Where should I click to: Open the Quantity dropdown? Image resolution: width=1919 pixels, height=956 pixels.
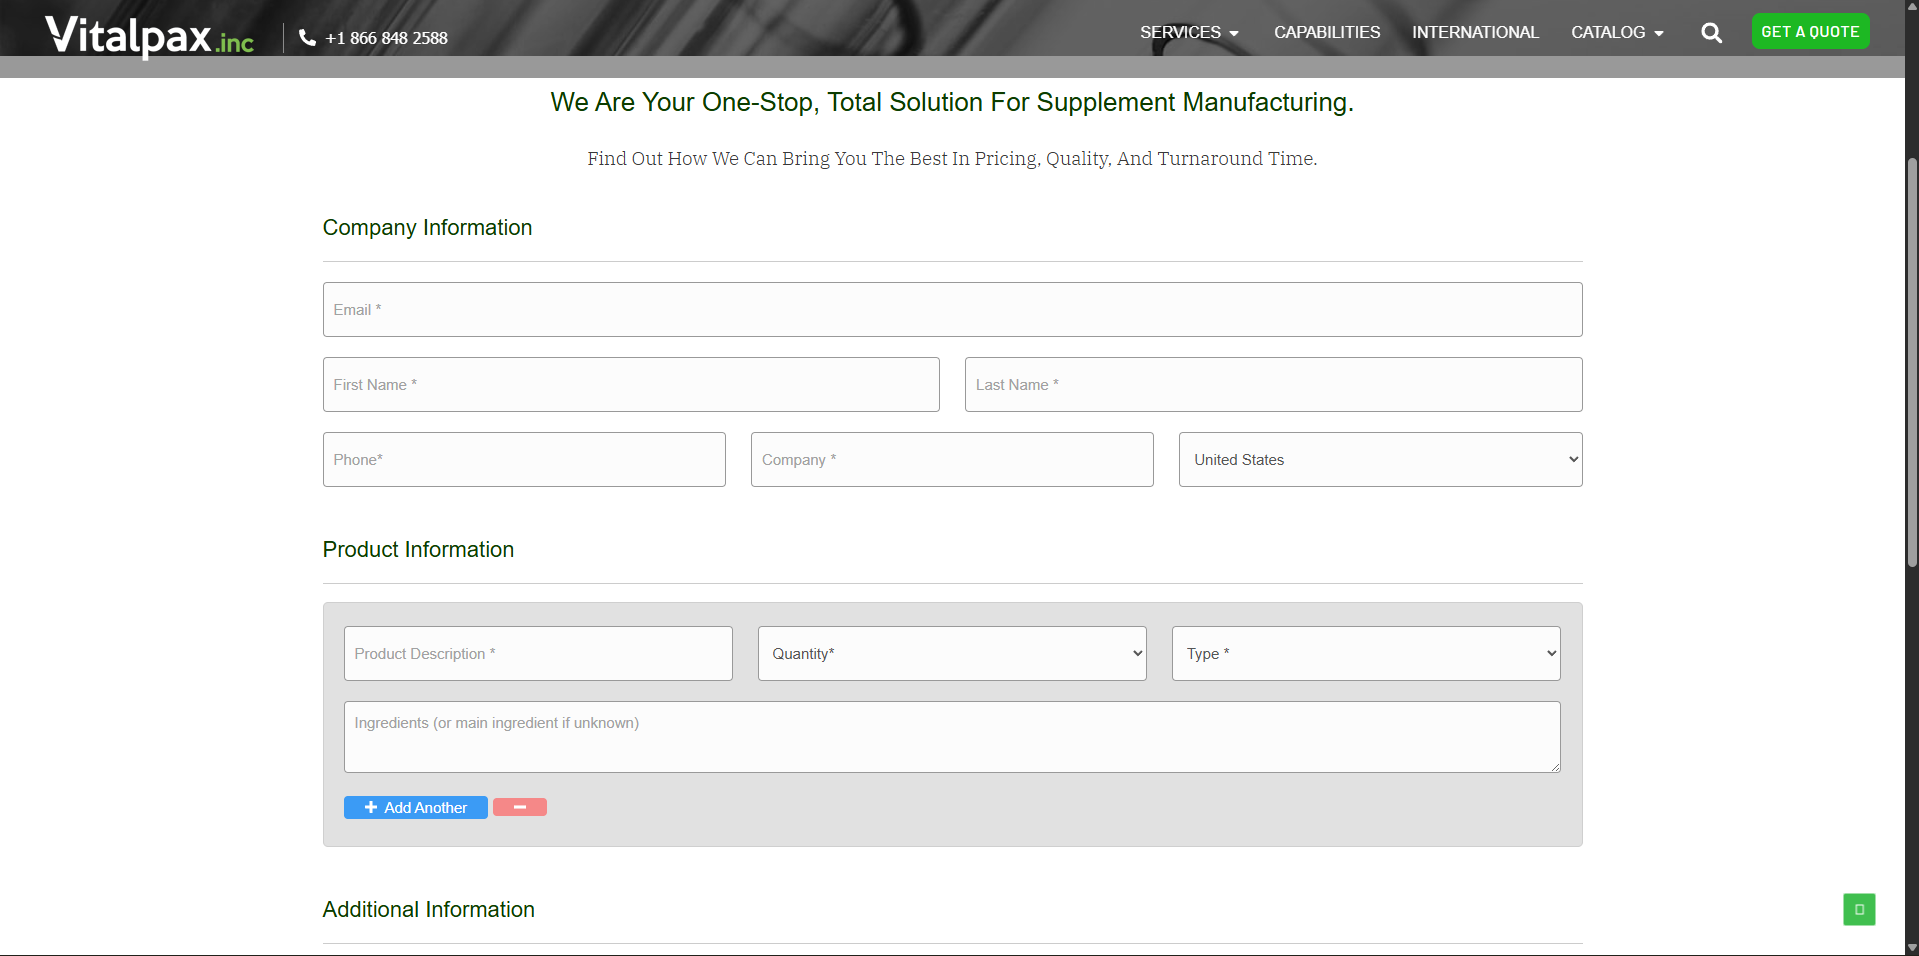pos(952,653)
